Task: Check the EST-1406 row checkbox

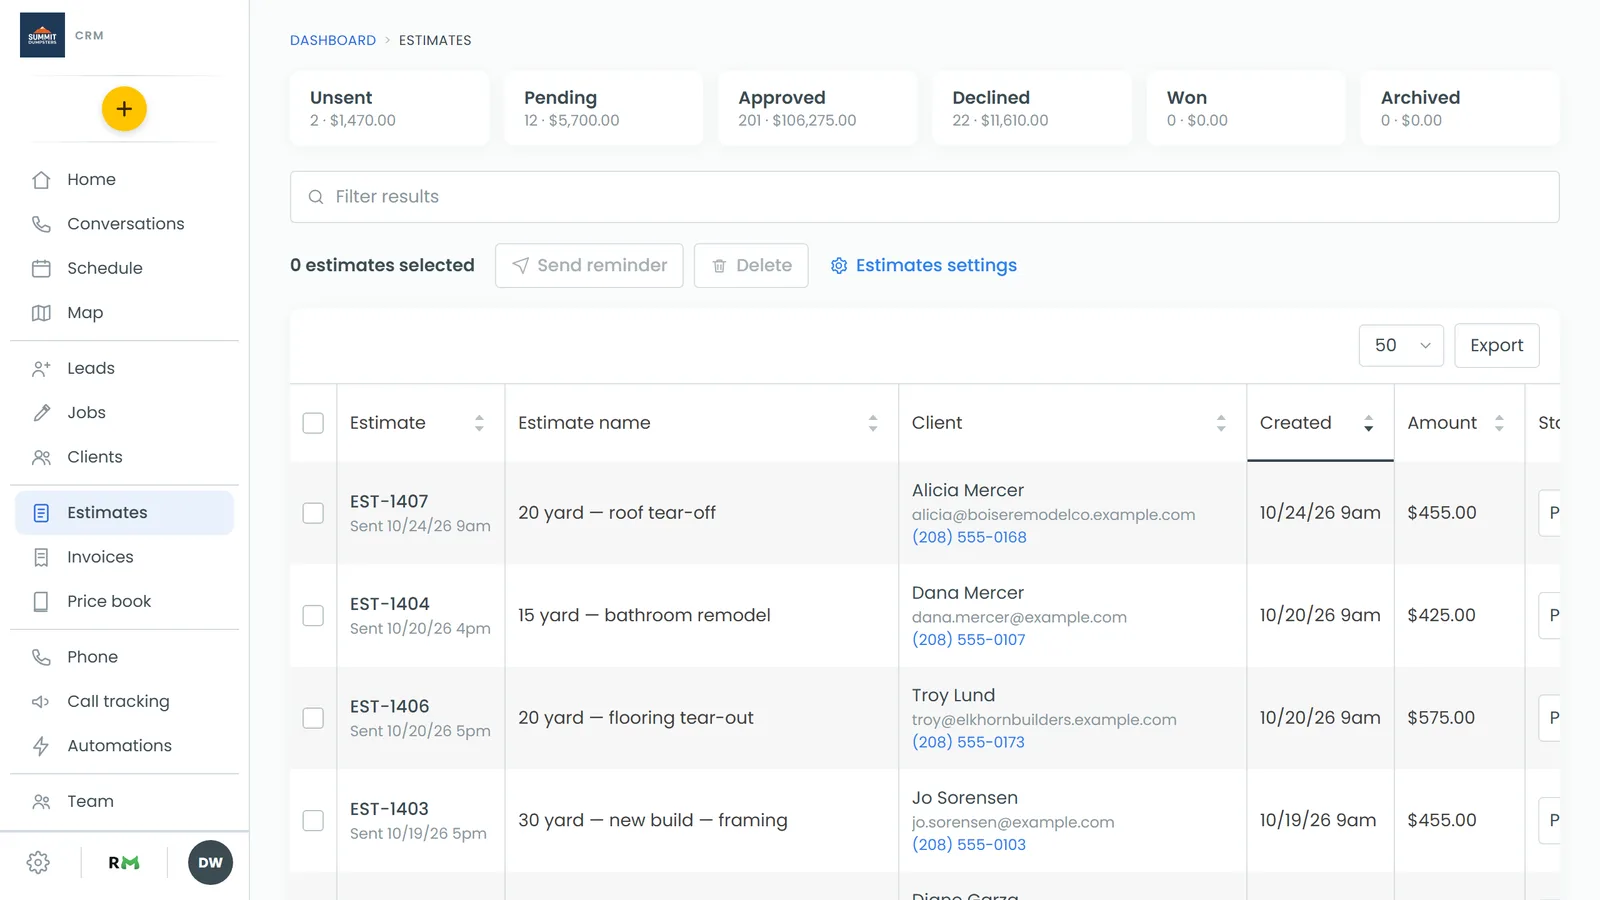Action: tap(313, 718)
